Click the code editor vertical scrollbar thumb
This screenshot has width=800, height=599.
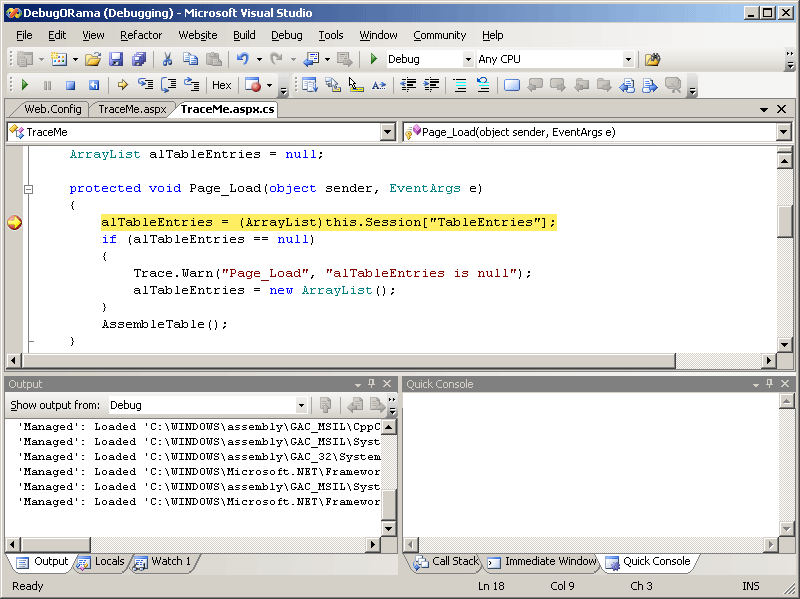(785, 221)
